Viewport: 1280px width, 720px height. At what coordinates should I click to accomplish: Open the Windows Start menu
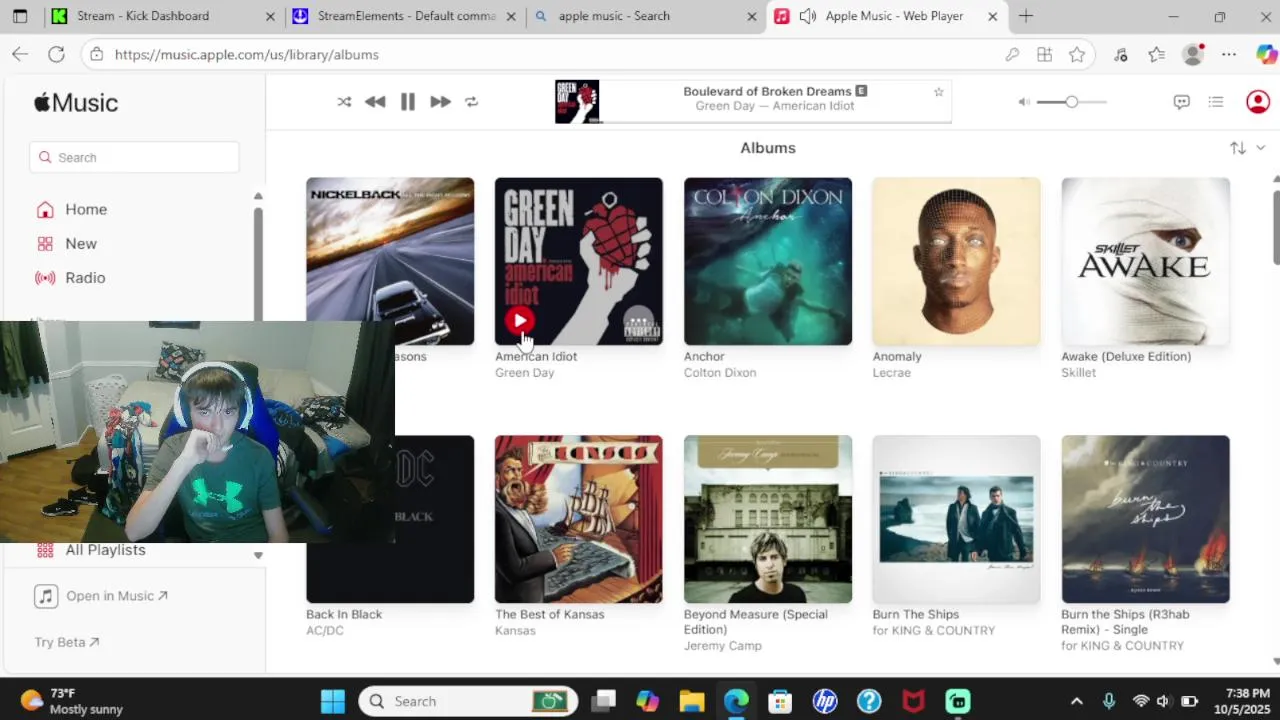point(333,701)
